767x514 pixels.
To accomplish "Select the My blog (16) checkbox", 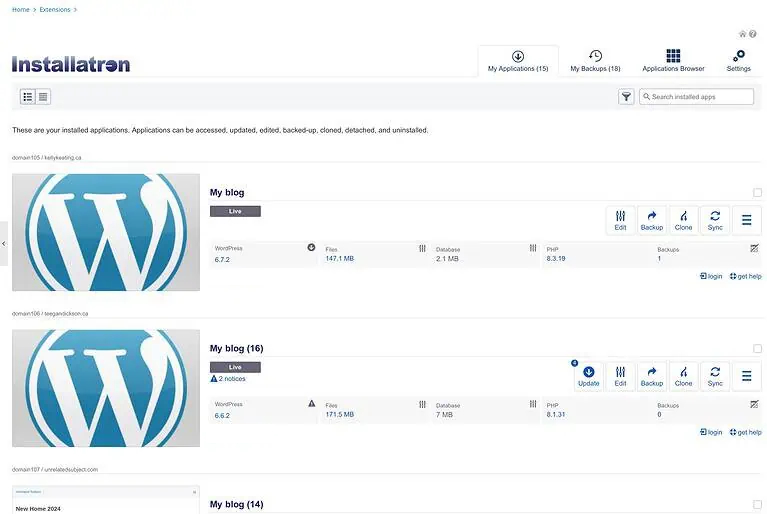I will coord(757,349).
